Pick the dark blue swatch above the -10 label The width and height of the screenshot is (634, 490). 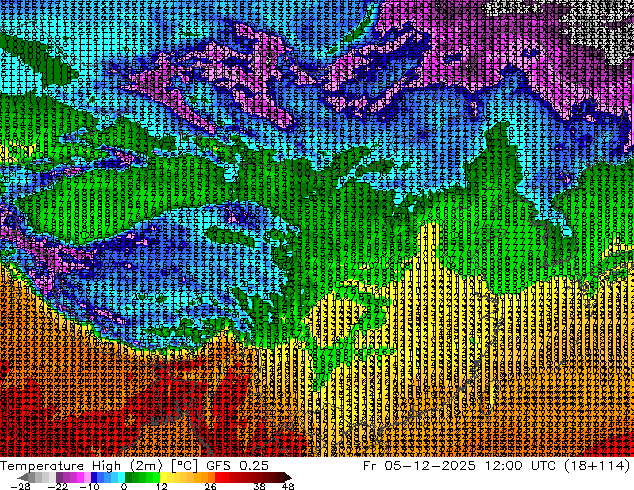94,477
